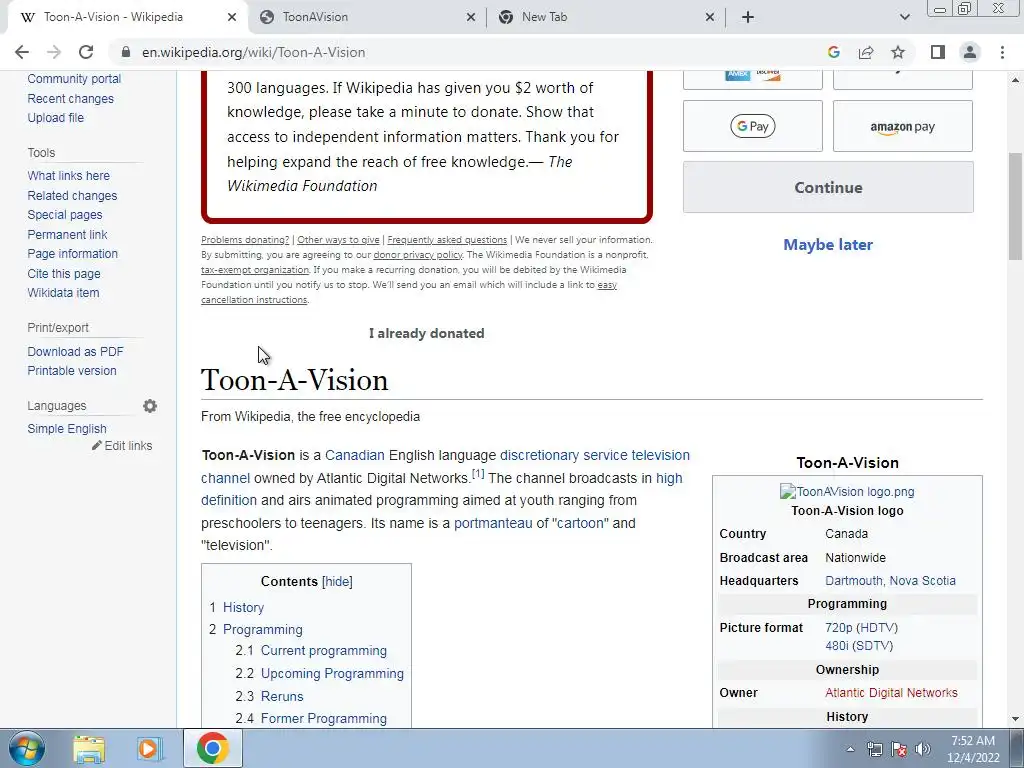Screen dimensions: 1024x768
Task: Open the side panel icon
Action: click(938, 52)
